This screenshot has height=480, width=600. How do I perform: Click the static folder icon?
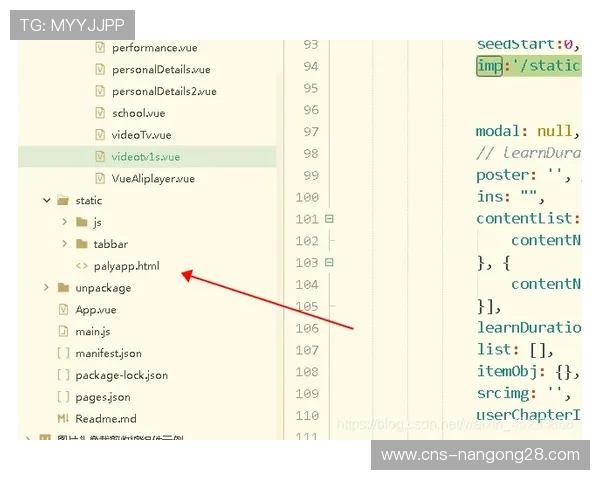tap(63, 200)
